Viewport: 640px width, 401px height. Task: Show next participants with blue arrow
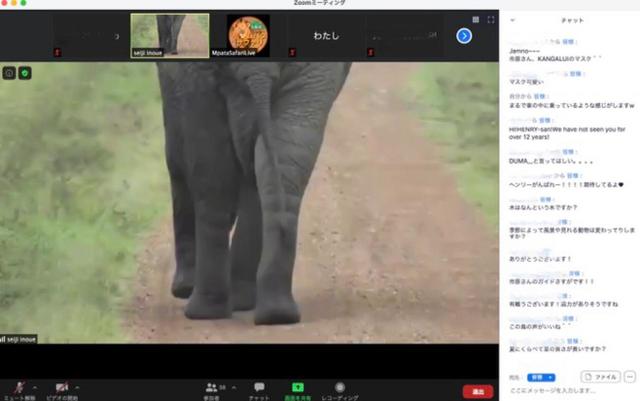464,36
